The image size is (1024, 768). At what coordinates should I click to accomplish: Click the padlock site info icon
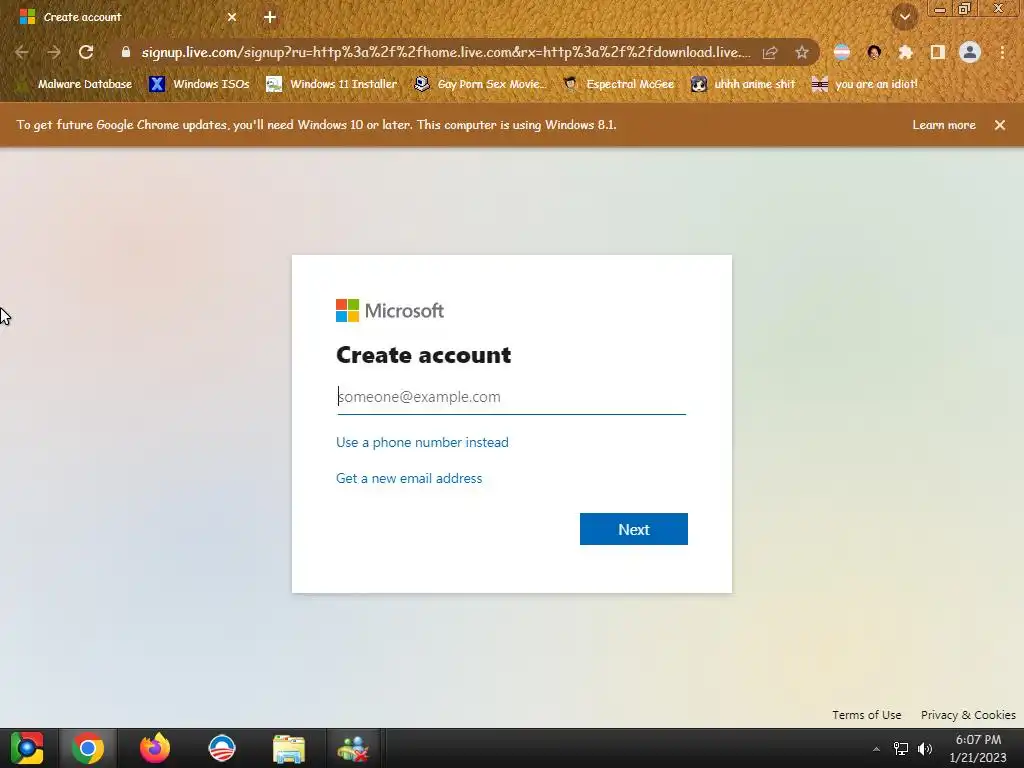tap(126, 52)
